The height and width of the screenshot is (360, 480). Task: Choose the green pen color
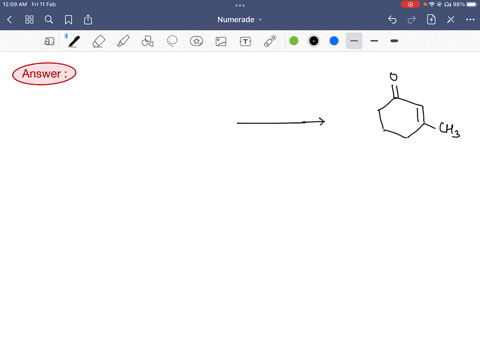pyautogui.click(x=294, y=41)
